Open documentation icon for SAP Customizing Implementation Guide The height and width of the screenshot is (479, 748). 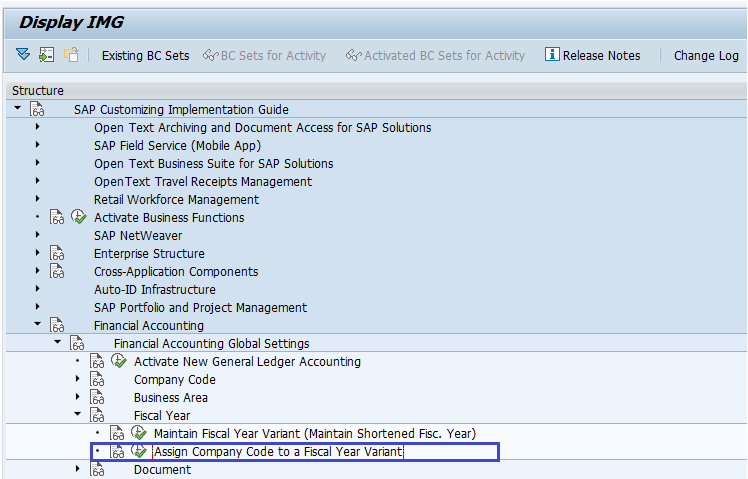pos(37,109)
